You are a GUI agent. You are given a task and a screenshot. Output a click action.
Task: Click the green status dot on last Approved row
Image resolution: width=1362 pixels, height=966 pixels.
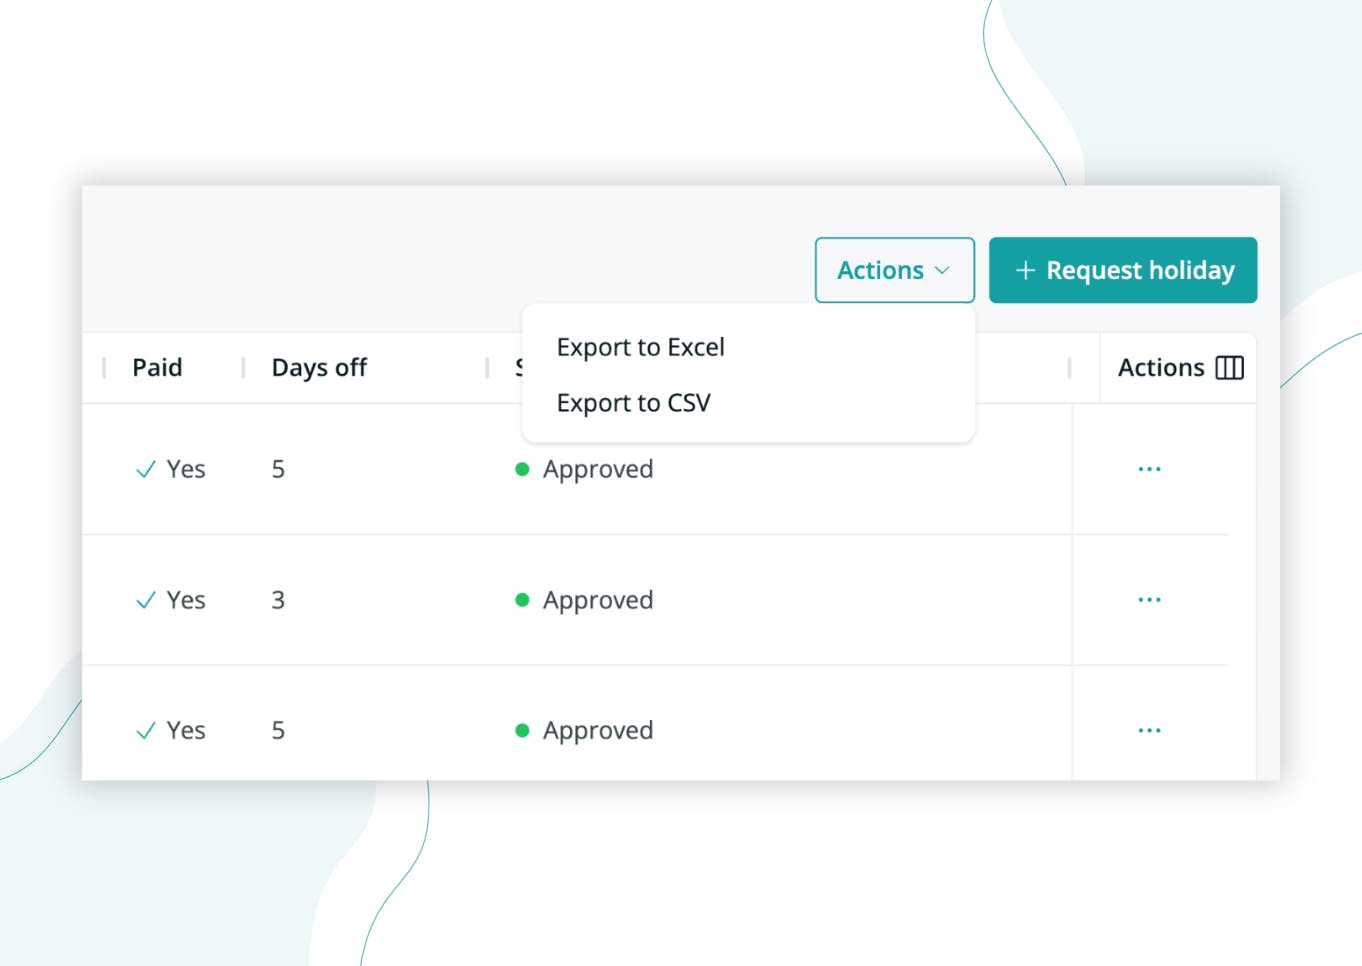522,730
